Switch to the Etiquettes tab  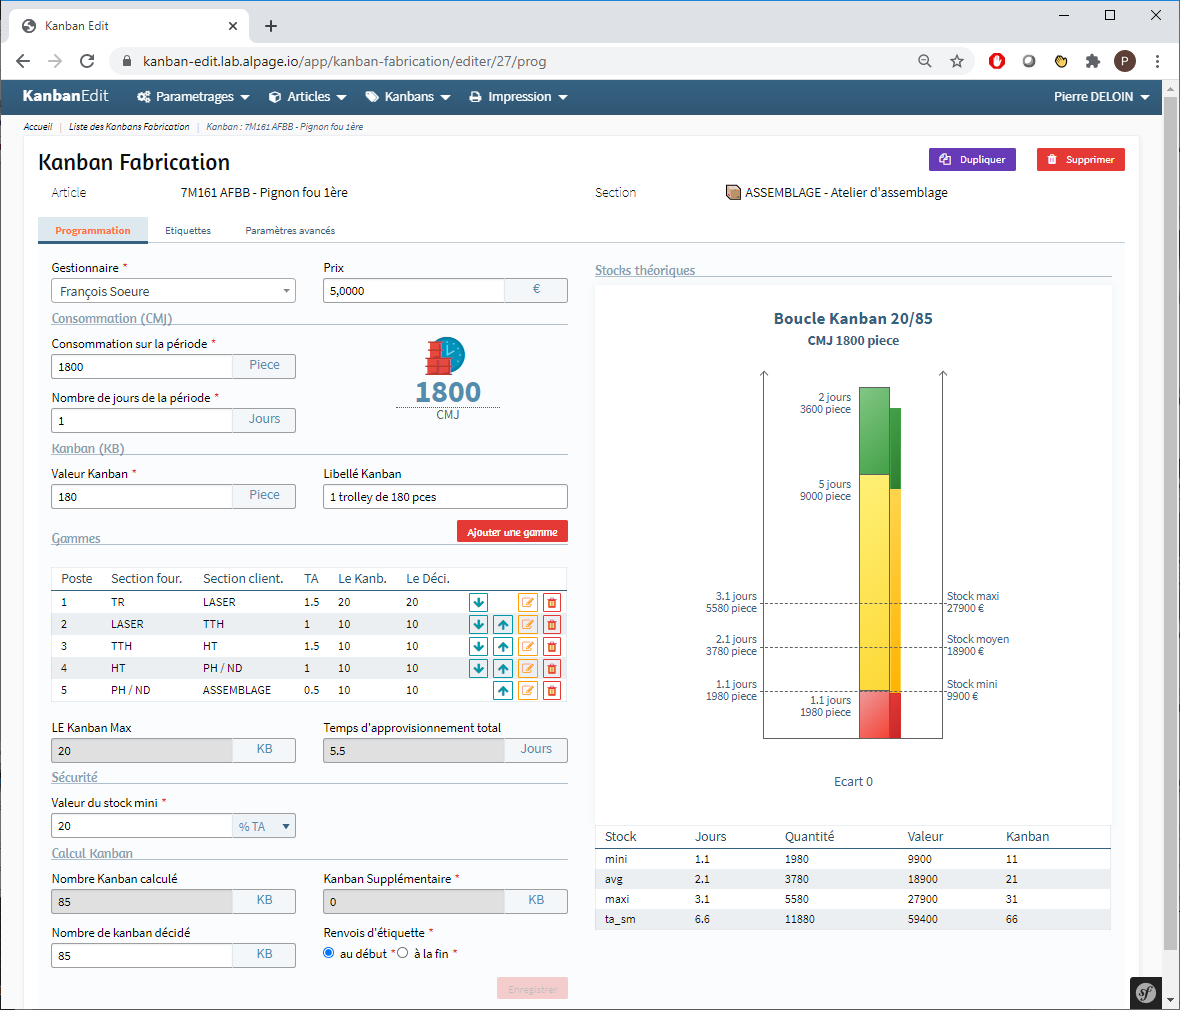click(x=188, y=231)
